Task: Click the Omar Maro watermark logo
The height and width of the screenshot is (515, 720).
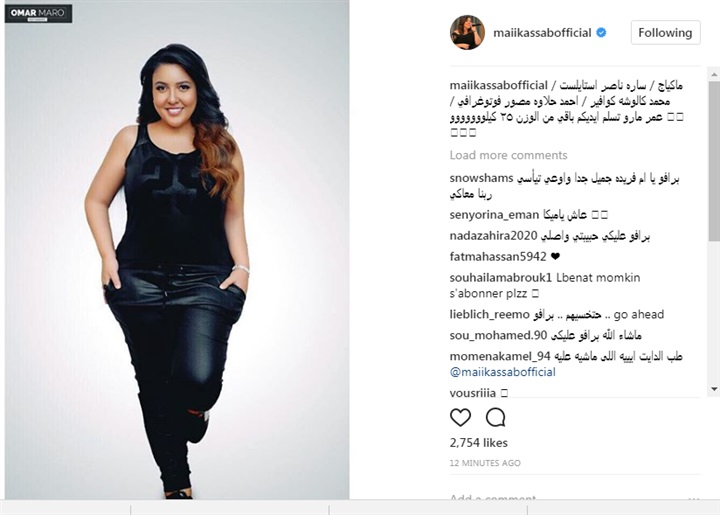Action: pos(39,13)
